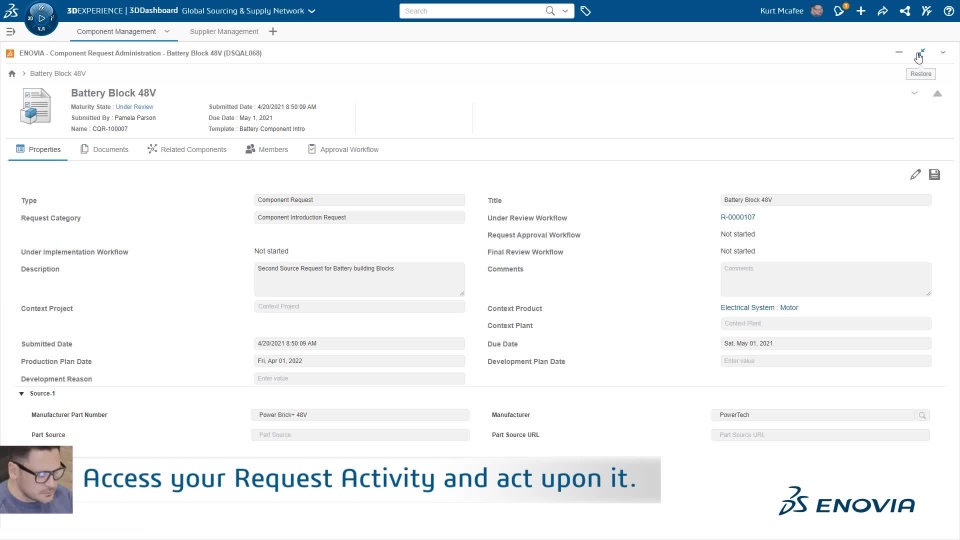
Task: Switch to Supplier Management tab
Action: 224,31
